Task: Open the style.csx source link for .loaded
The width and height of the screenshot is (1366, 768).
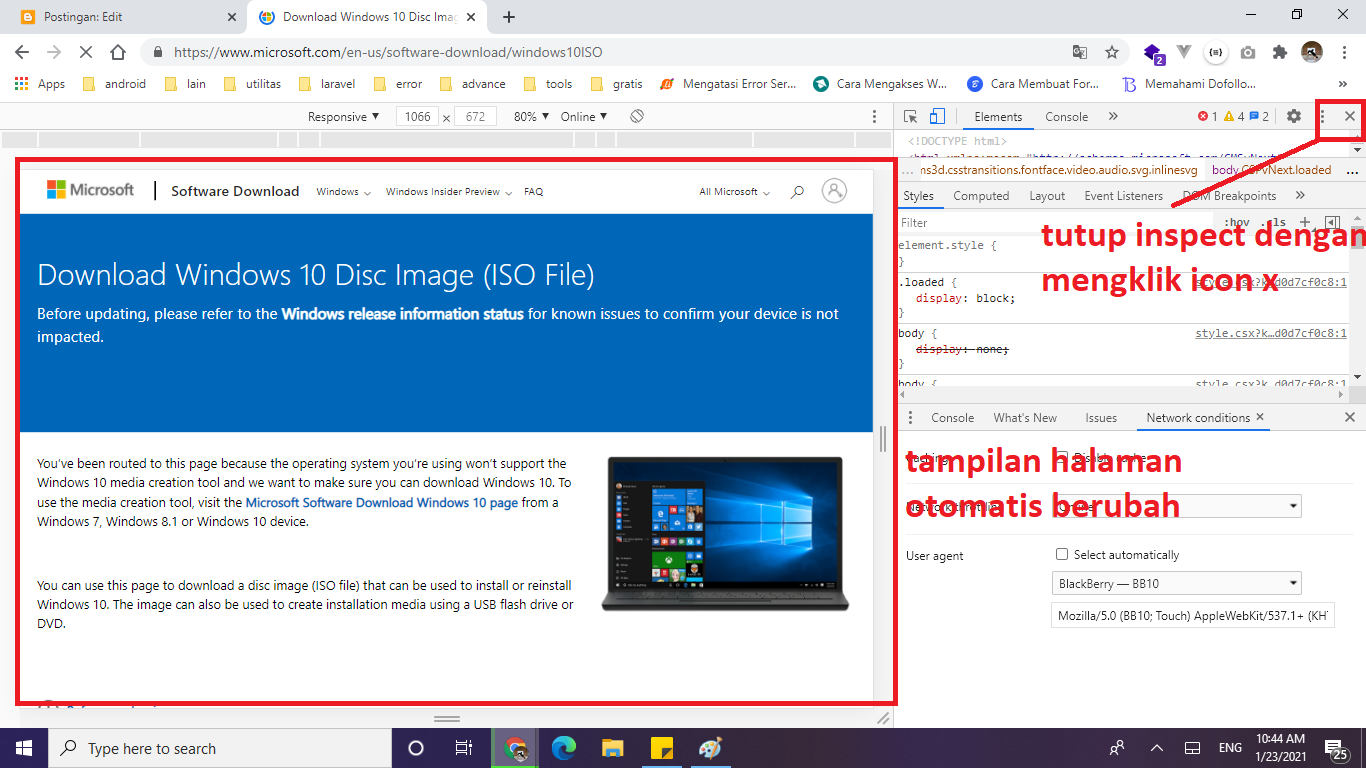Action: tap(1271, 282)
